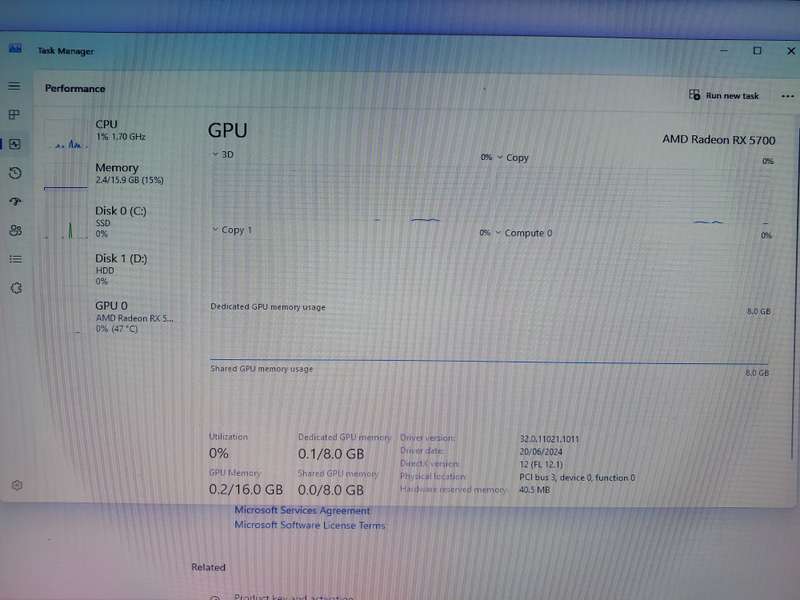Select the Performance page icon
The height and width of the screenshot is (600, 800).
15,144
